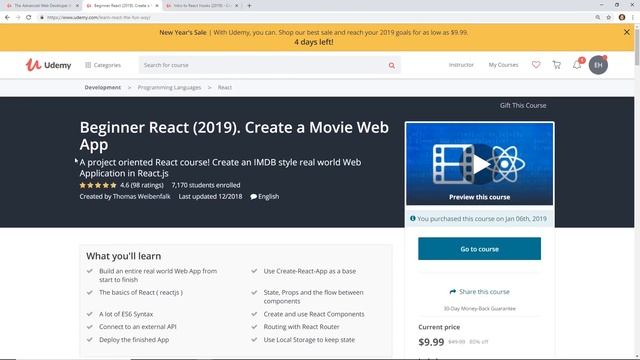Screen dimensions: 640x360
Task: Open instructor Thomas Weibenfalk's profile
Action: click(141, 196)
